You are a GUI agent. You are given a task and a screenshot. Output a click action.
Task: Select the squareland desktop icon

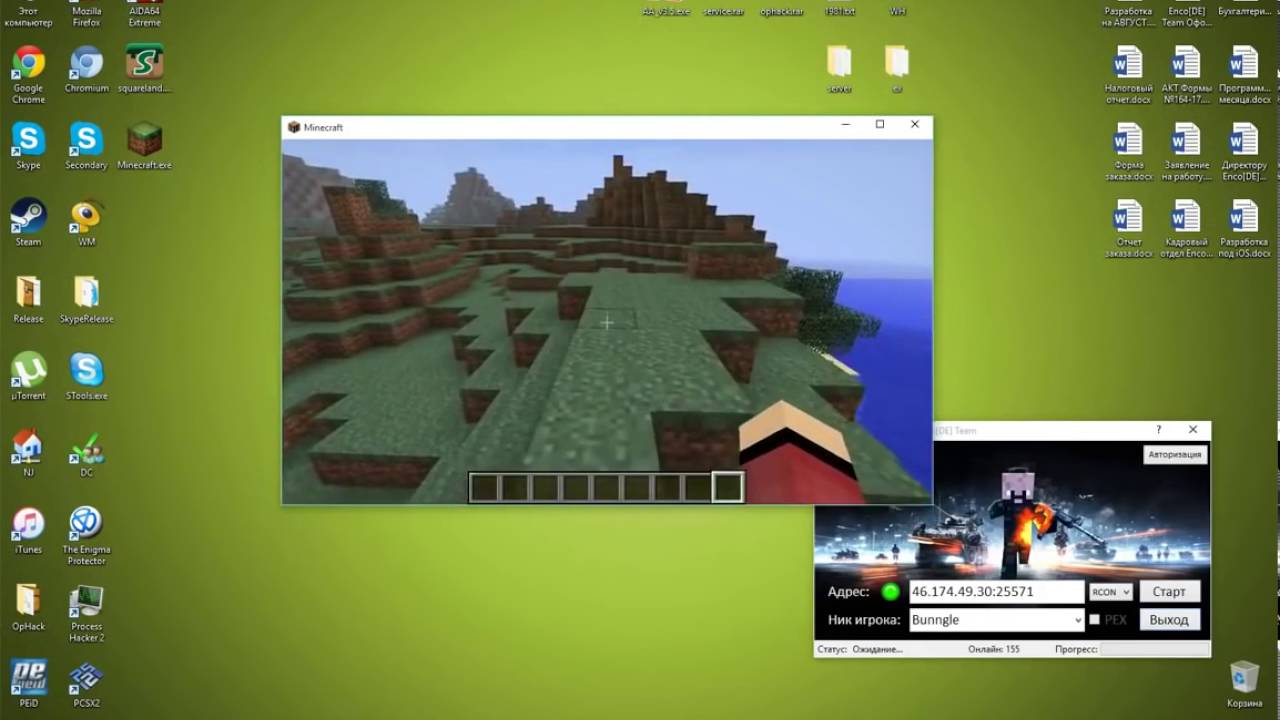144,70
